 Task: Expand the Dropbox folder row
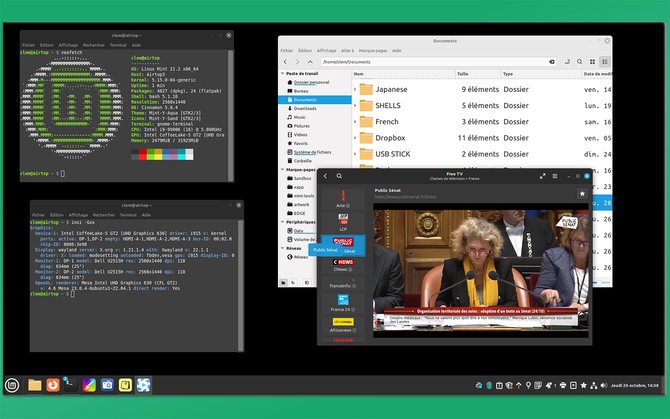(355, 138)
